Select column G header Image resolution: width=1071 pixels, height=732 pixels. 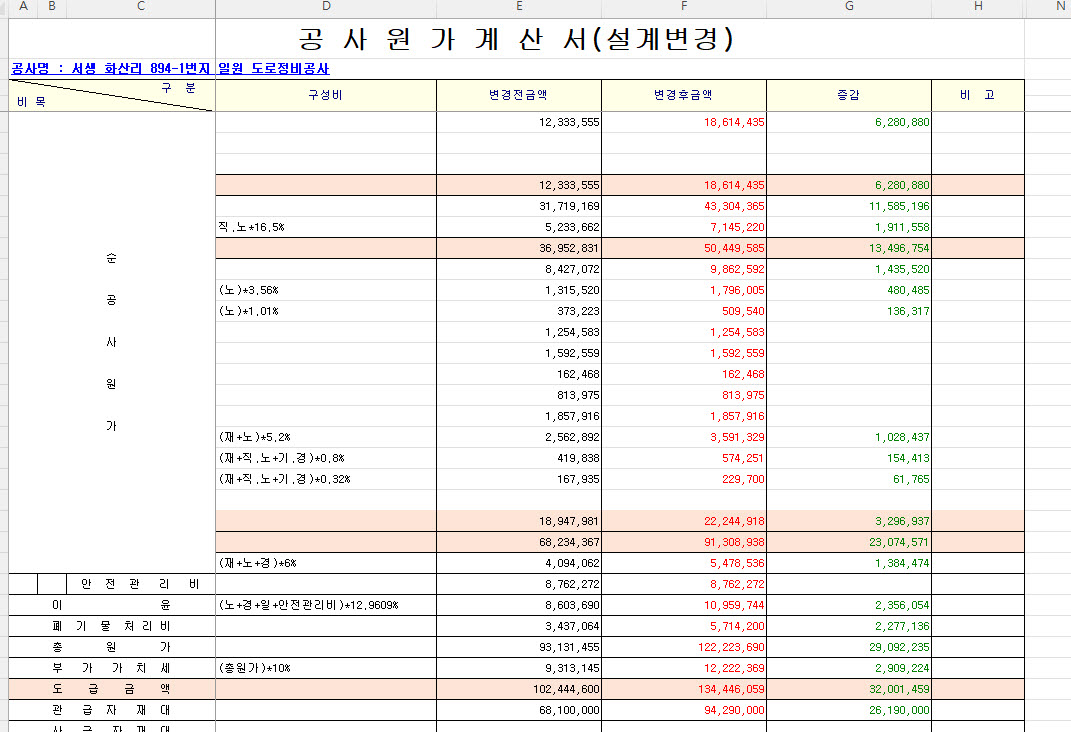pyautogui.click(x=848, y=7)
